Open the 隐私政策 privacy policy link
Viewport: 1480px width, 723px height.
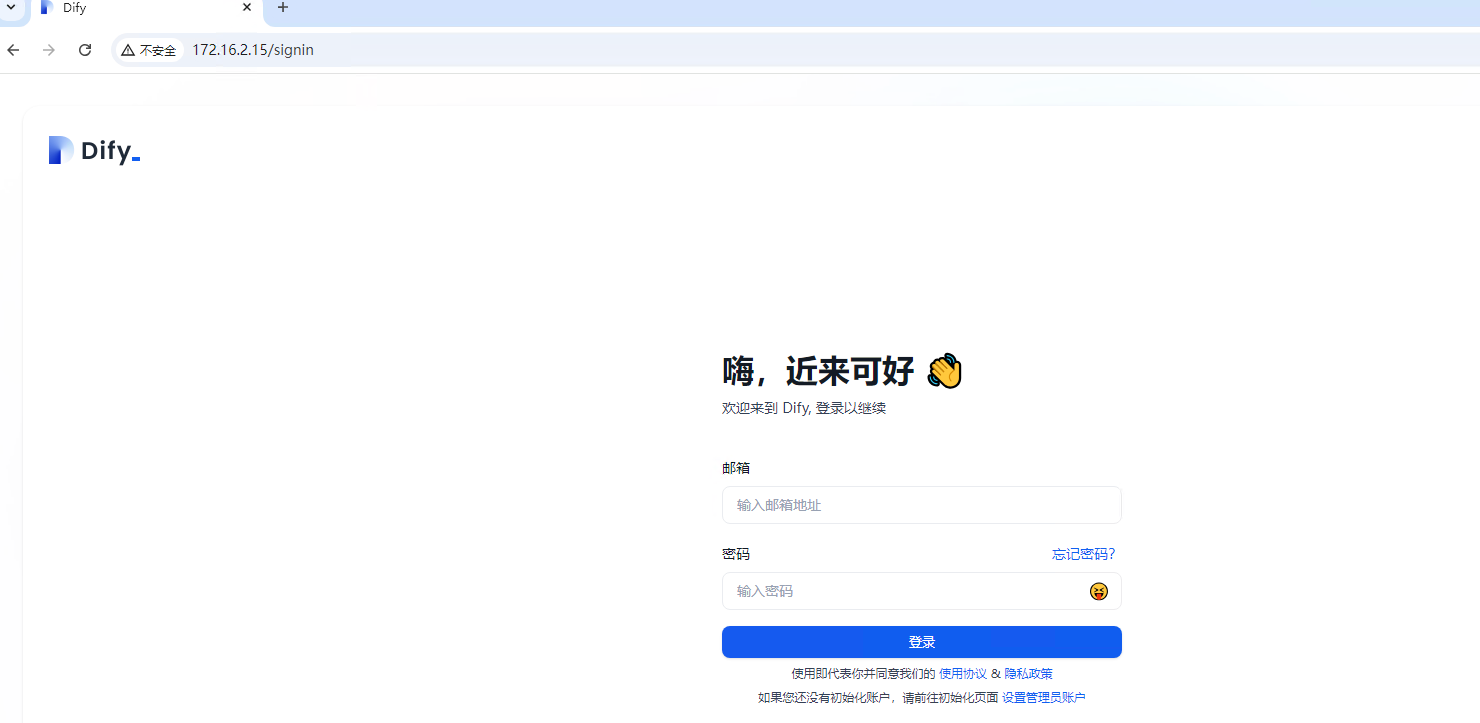pos(1028,674)
